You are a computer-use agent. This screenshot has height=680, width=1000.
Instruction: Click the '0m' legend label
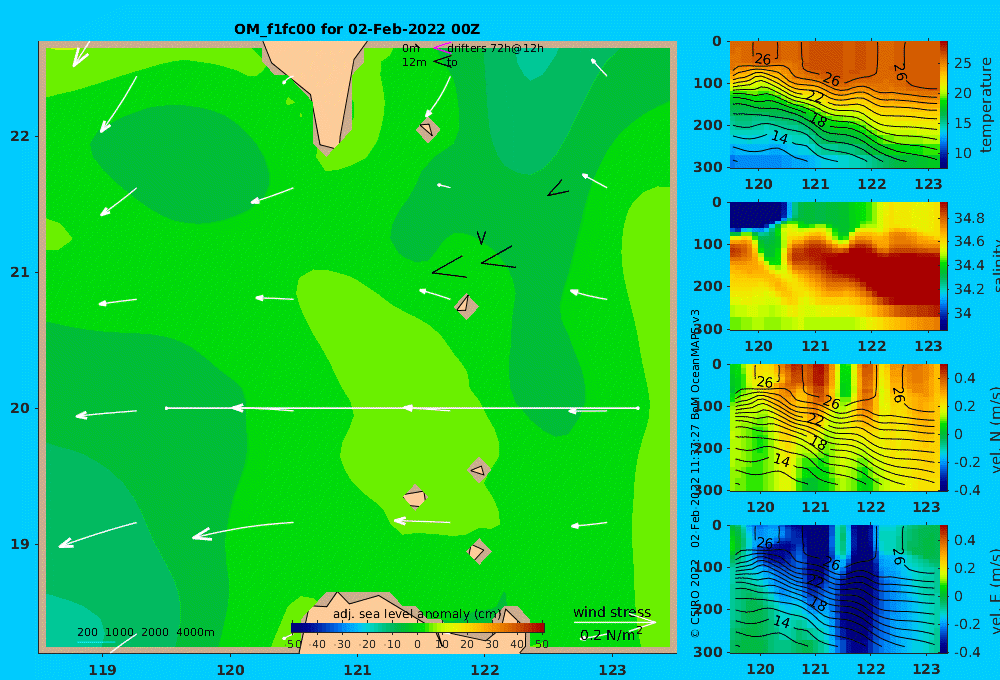411,48
